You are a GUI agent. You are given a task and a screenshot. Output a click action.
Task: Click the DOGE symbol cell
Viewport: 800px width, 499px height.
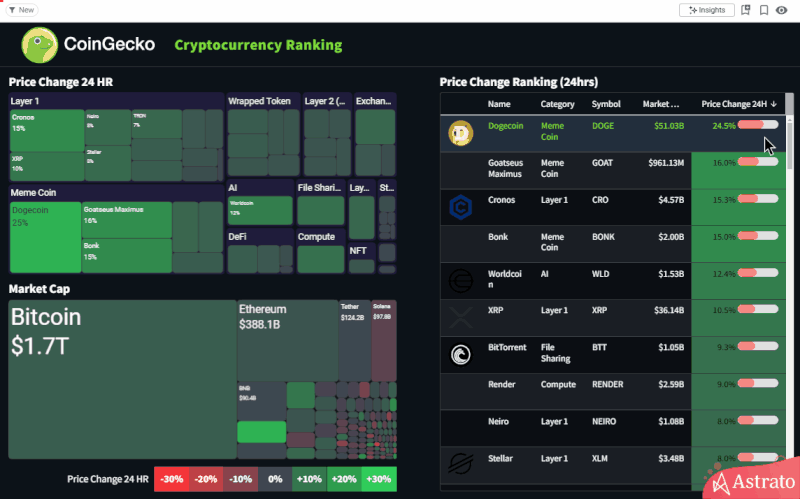[x=603, y=126]
